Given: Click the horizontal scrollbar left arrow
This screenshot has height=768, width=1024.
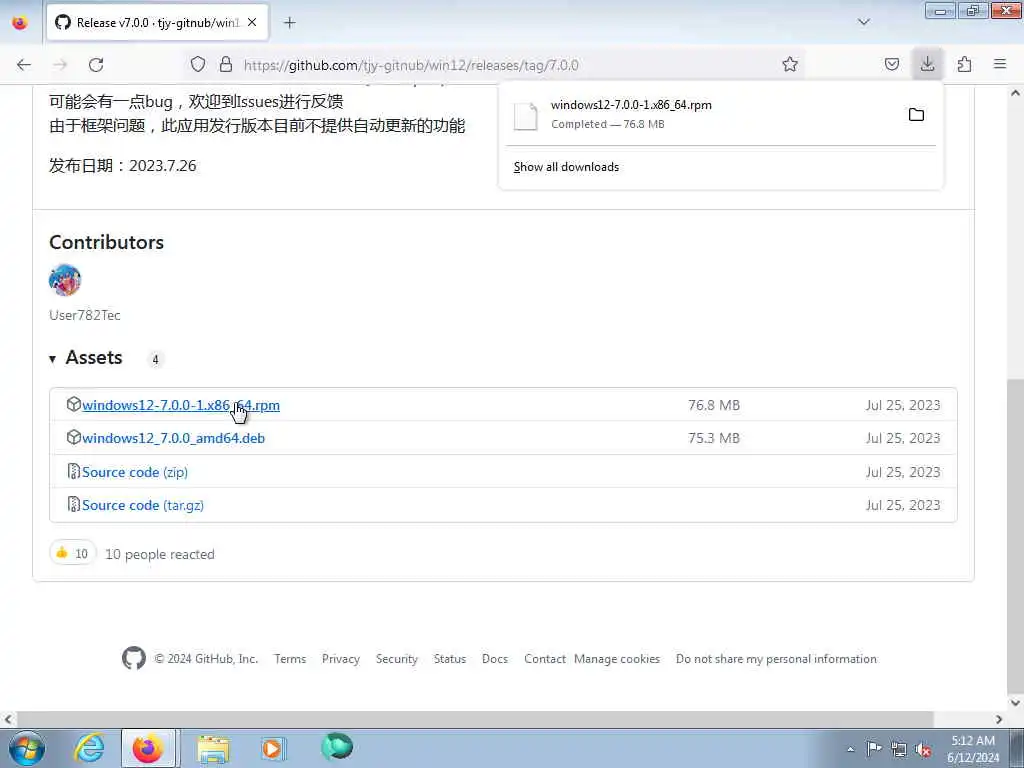Looking at the screenshot, I should point(8,719).
